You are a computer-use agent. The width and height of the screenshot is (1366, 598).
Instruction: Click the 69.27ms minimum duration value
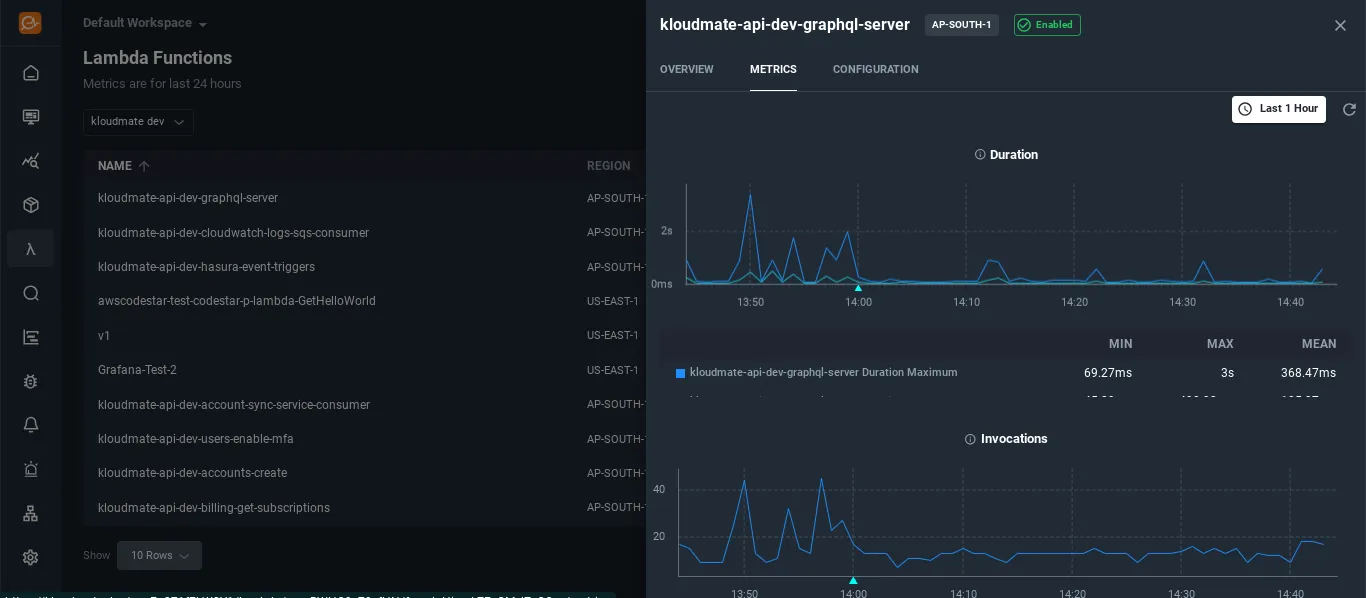1108,373
